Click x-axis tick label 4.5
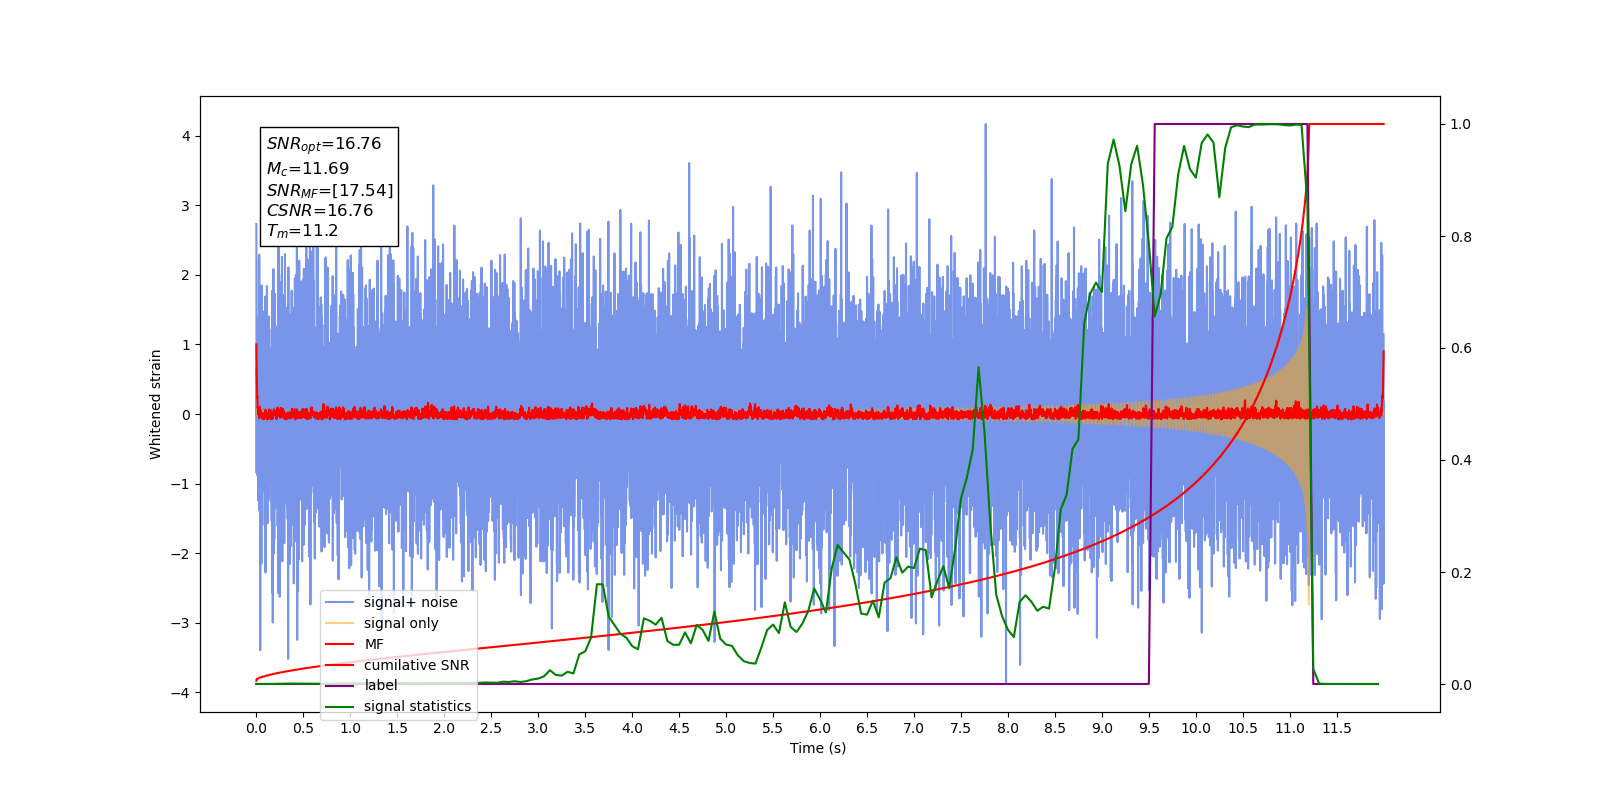The width and height of the screenshot is (1600, 800). coord(679,728)
